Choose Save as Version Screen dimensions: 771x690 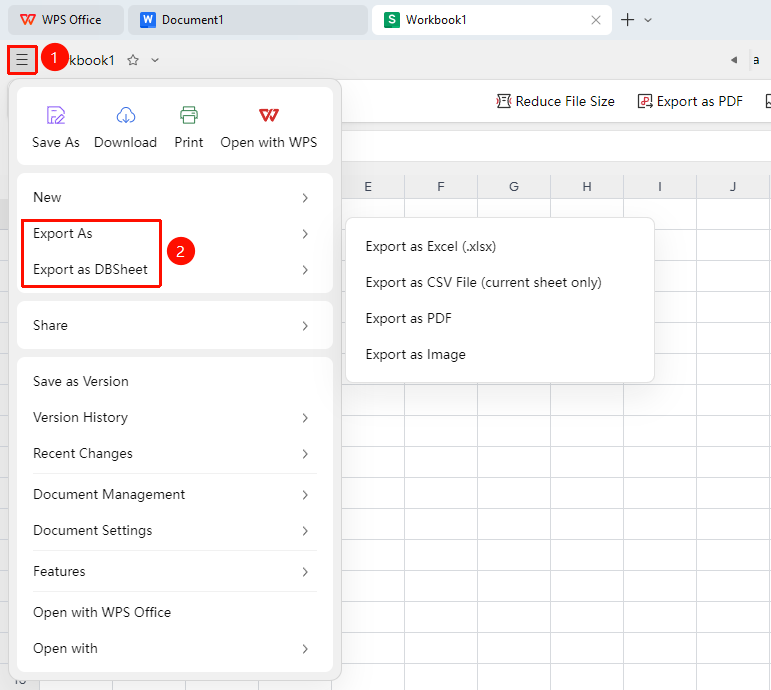tap(175, 381)
